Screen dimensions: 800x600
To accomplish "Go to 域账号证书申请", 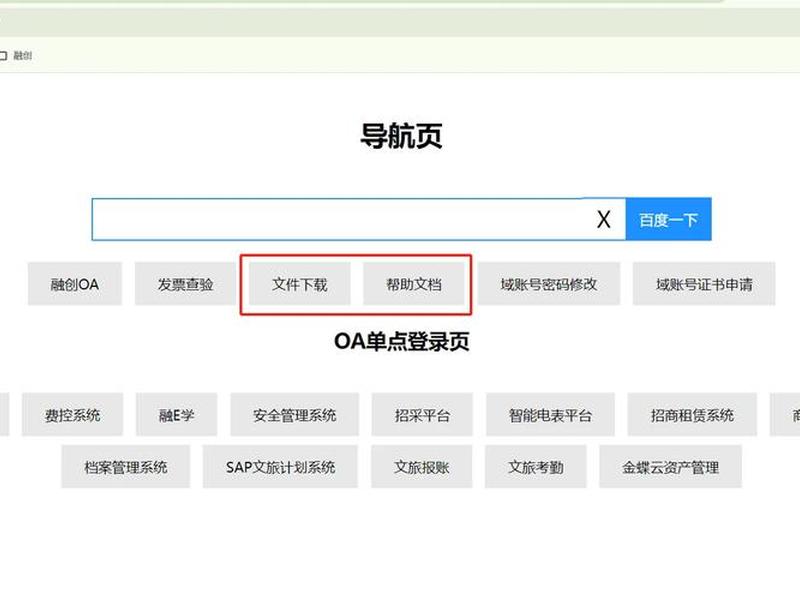I will click(704, 284).
